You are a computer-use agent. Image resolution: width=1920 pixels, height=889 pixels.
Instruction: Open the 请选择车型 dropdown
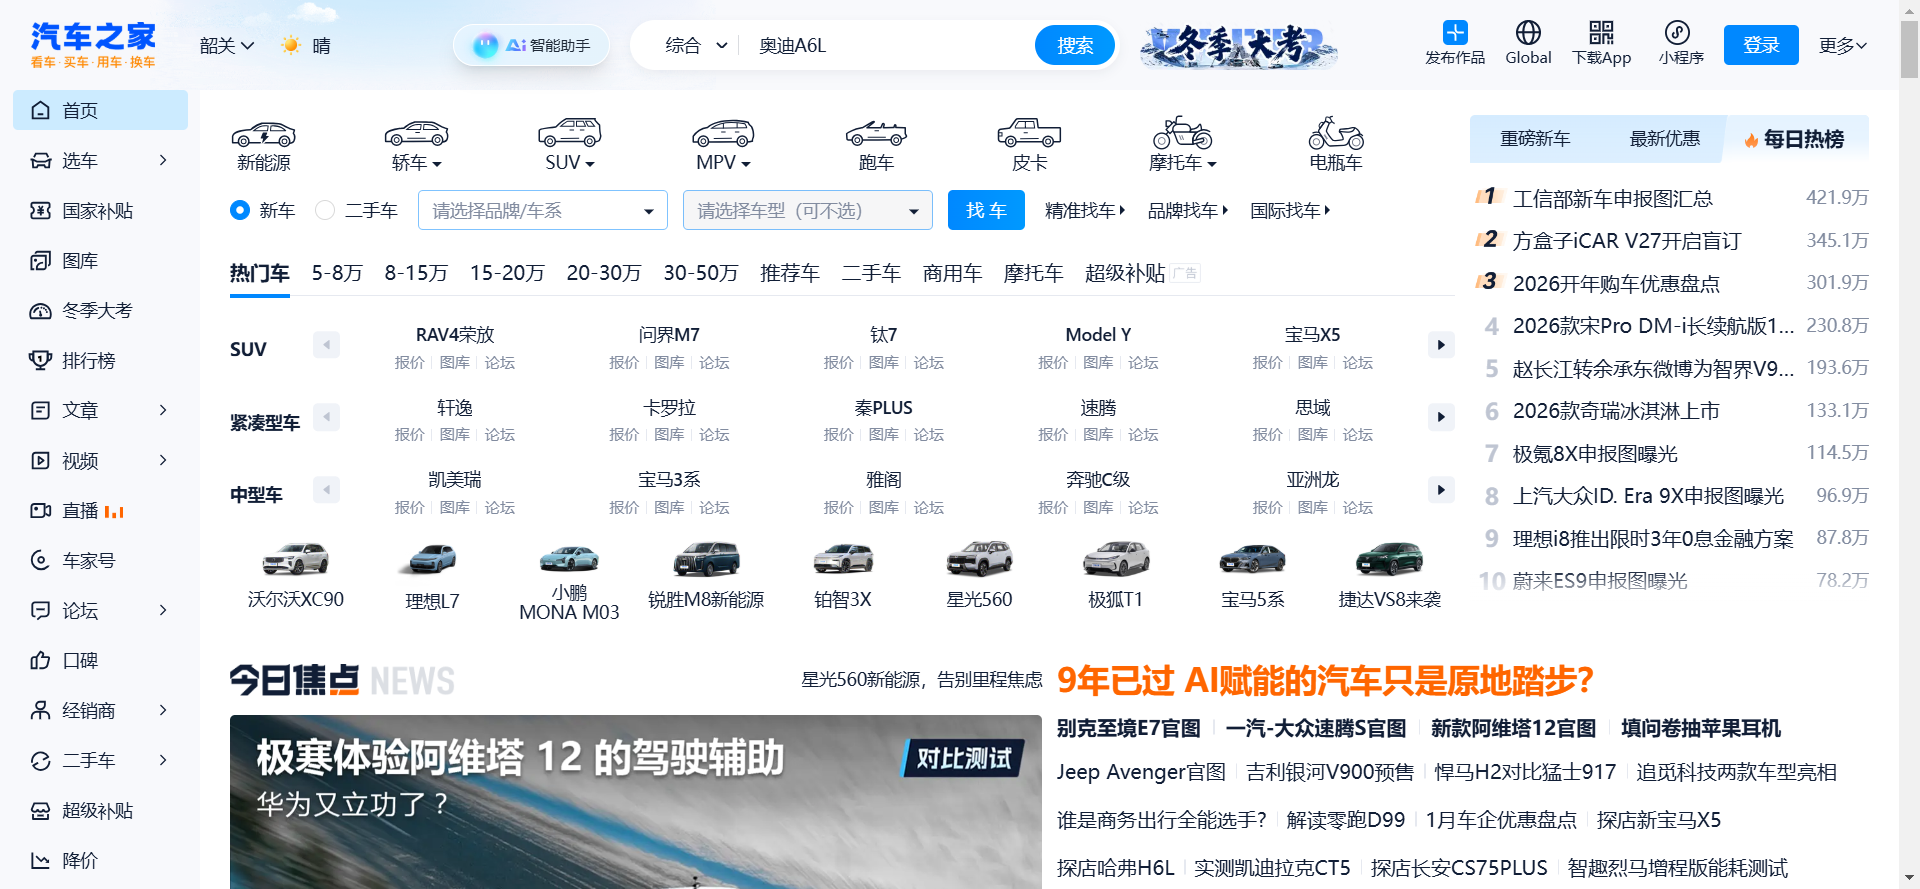(x=808, y=210)
